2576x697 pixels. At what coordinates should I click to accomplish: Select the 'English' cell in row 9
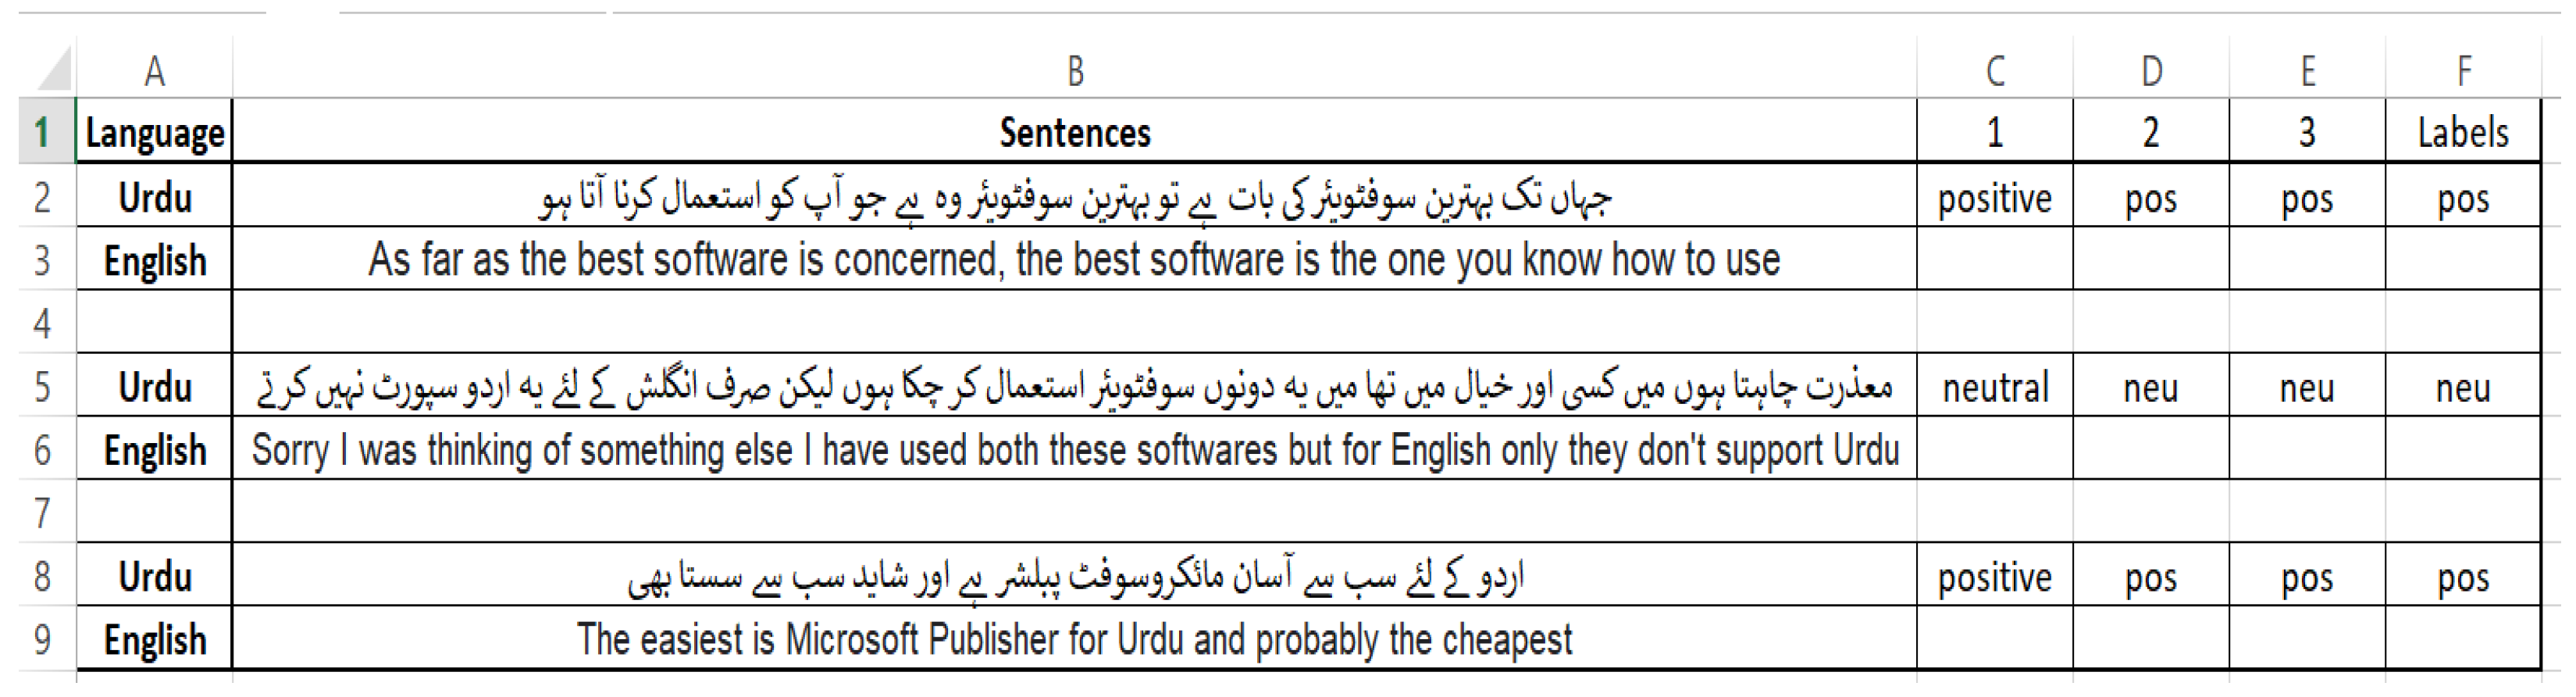[x=154, y=638]
